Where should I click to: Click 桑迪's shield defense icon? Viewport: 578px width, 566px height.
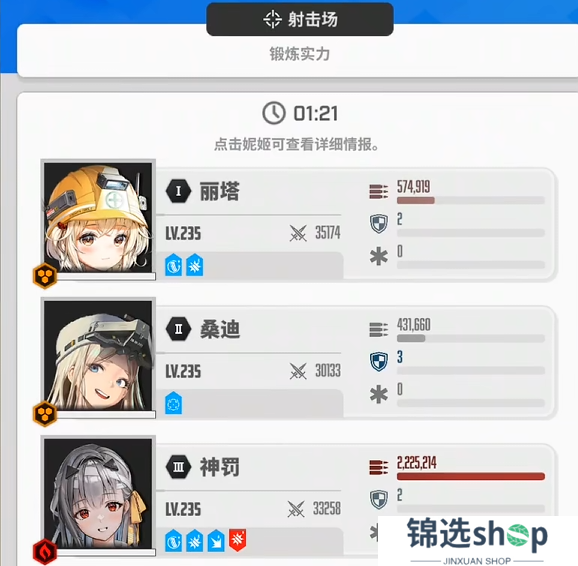379,361
